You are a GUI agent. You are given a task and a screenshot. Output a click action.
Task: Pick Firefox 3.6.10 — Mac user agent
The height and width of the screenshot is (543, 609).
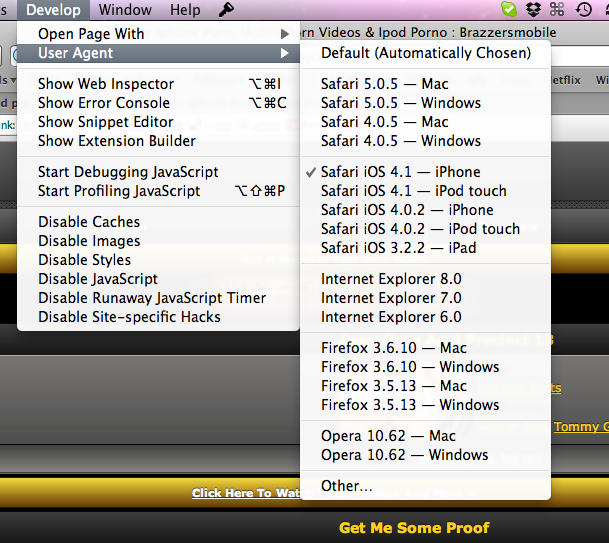pyautogui.click(x=393, y=348)
